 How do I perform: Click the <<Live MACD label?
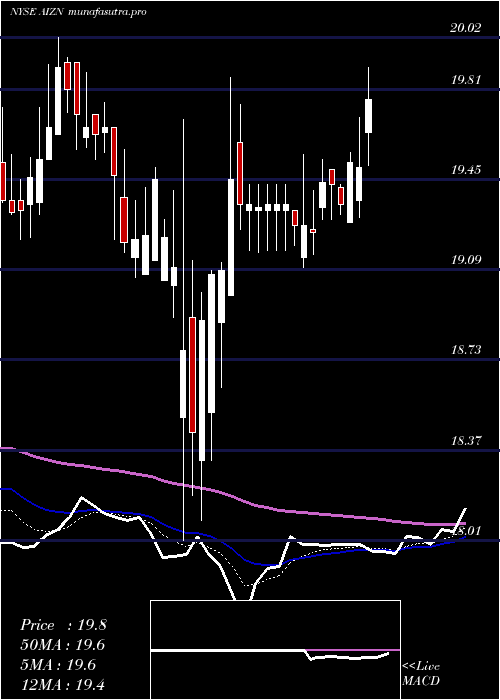421,674
